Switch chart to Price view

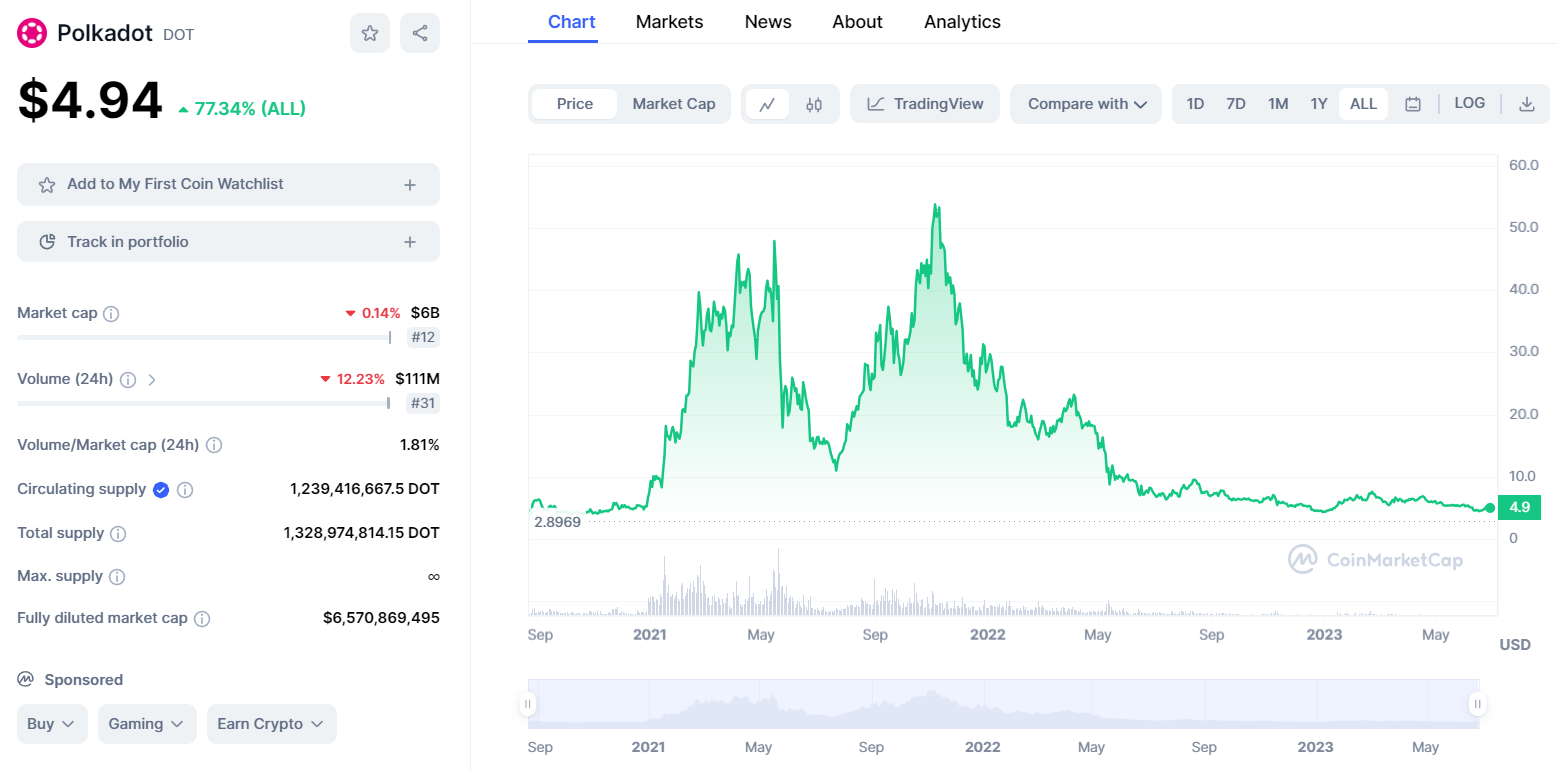click(575, 104)
